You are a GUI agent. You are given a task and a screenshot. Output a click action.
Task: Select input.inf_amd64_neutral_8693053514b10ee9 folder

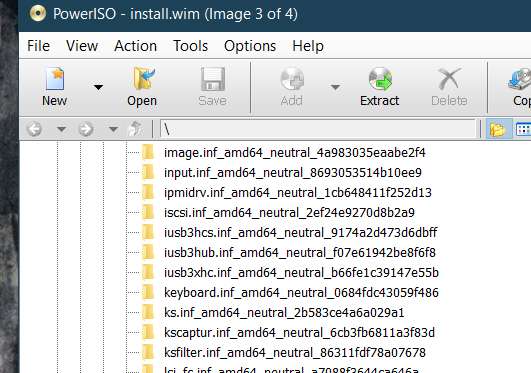click(293, 173)
